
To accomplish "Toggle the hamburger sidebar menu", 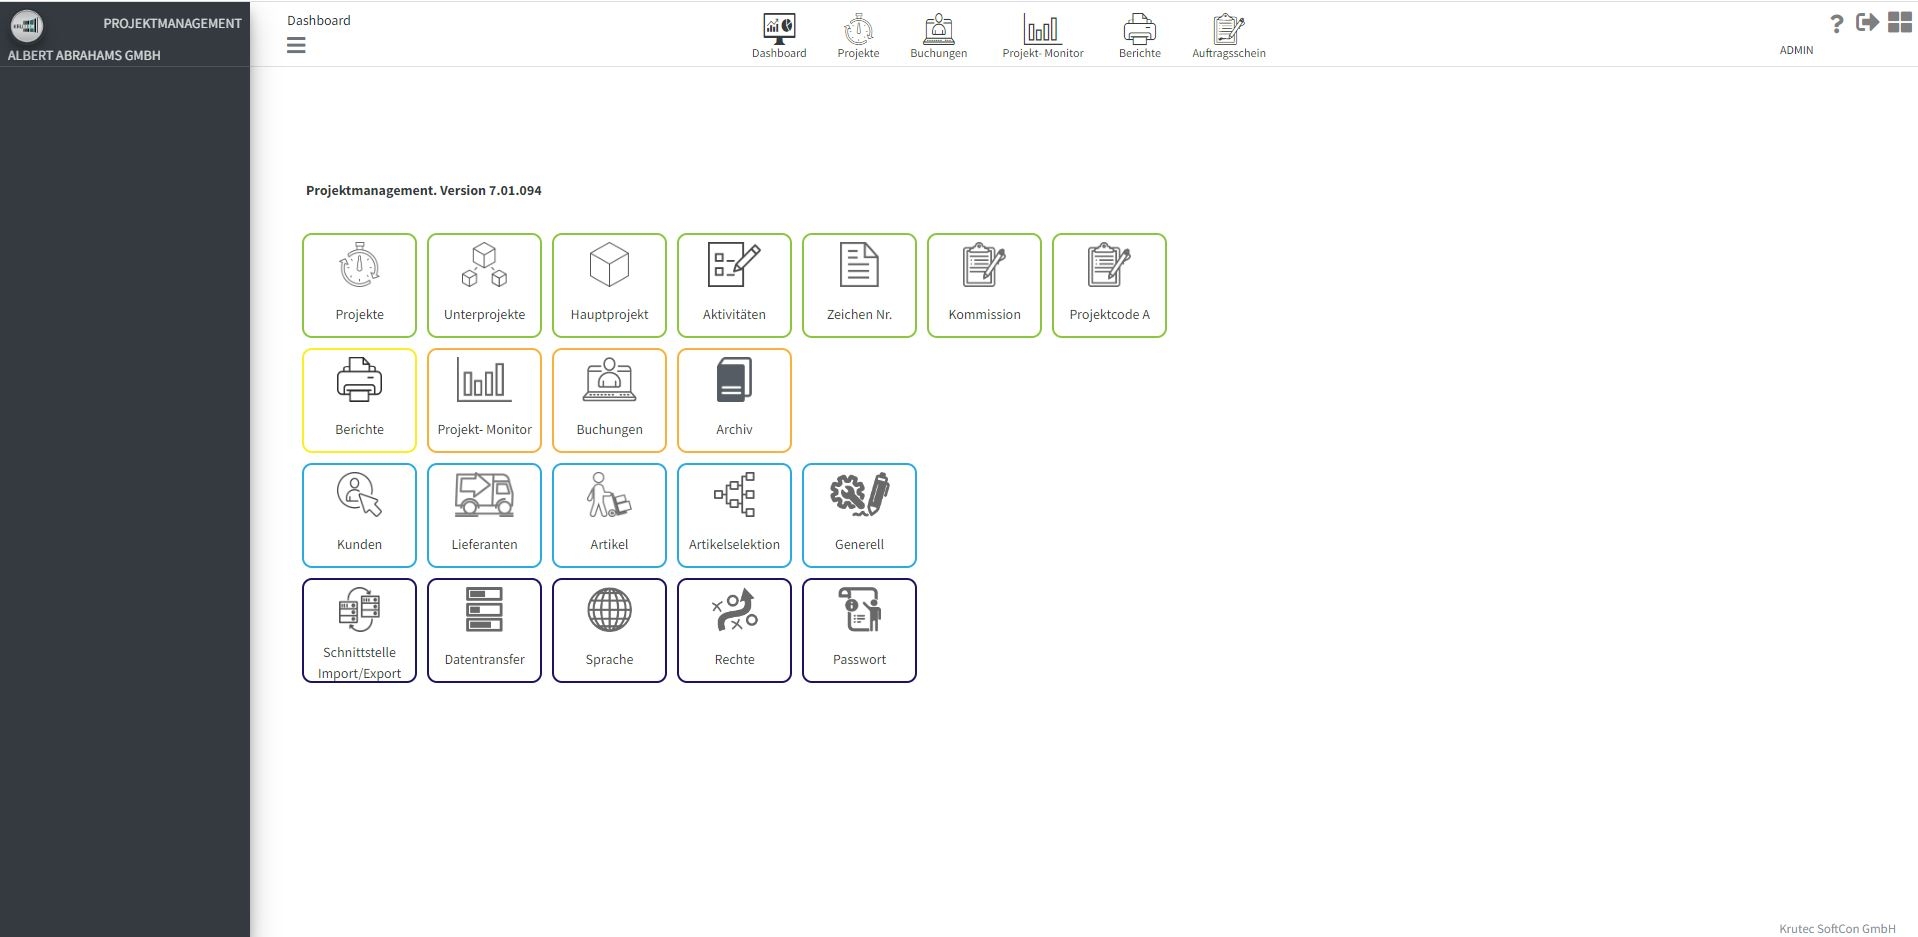I will pyautogui.click(x=296, y=45).
